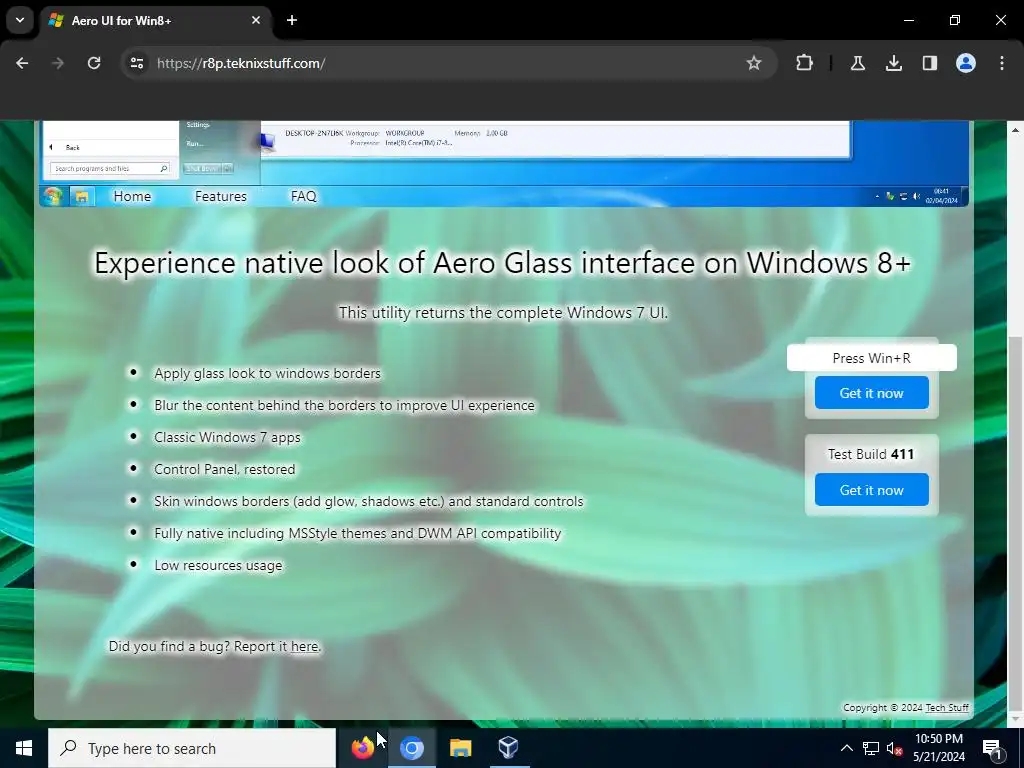Click the Windows 7 start orb image
The height and width of the screenshot is (768, 1024).
(53, 196)
